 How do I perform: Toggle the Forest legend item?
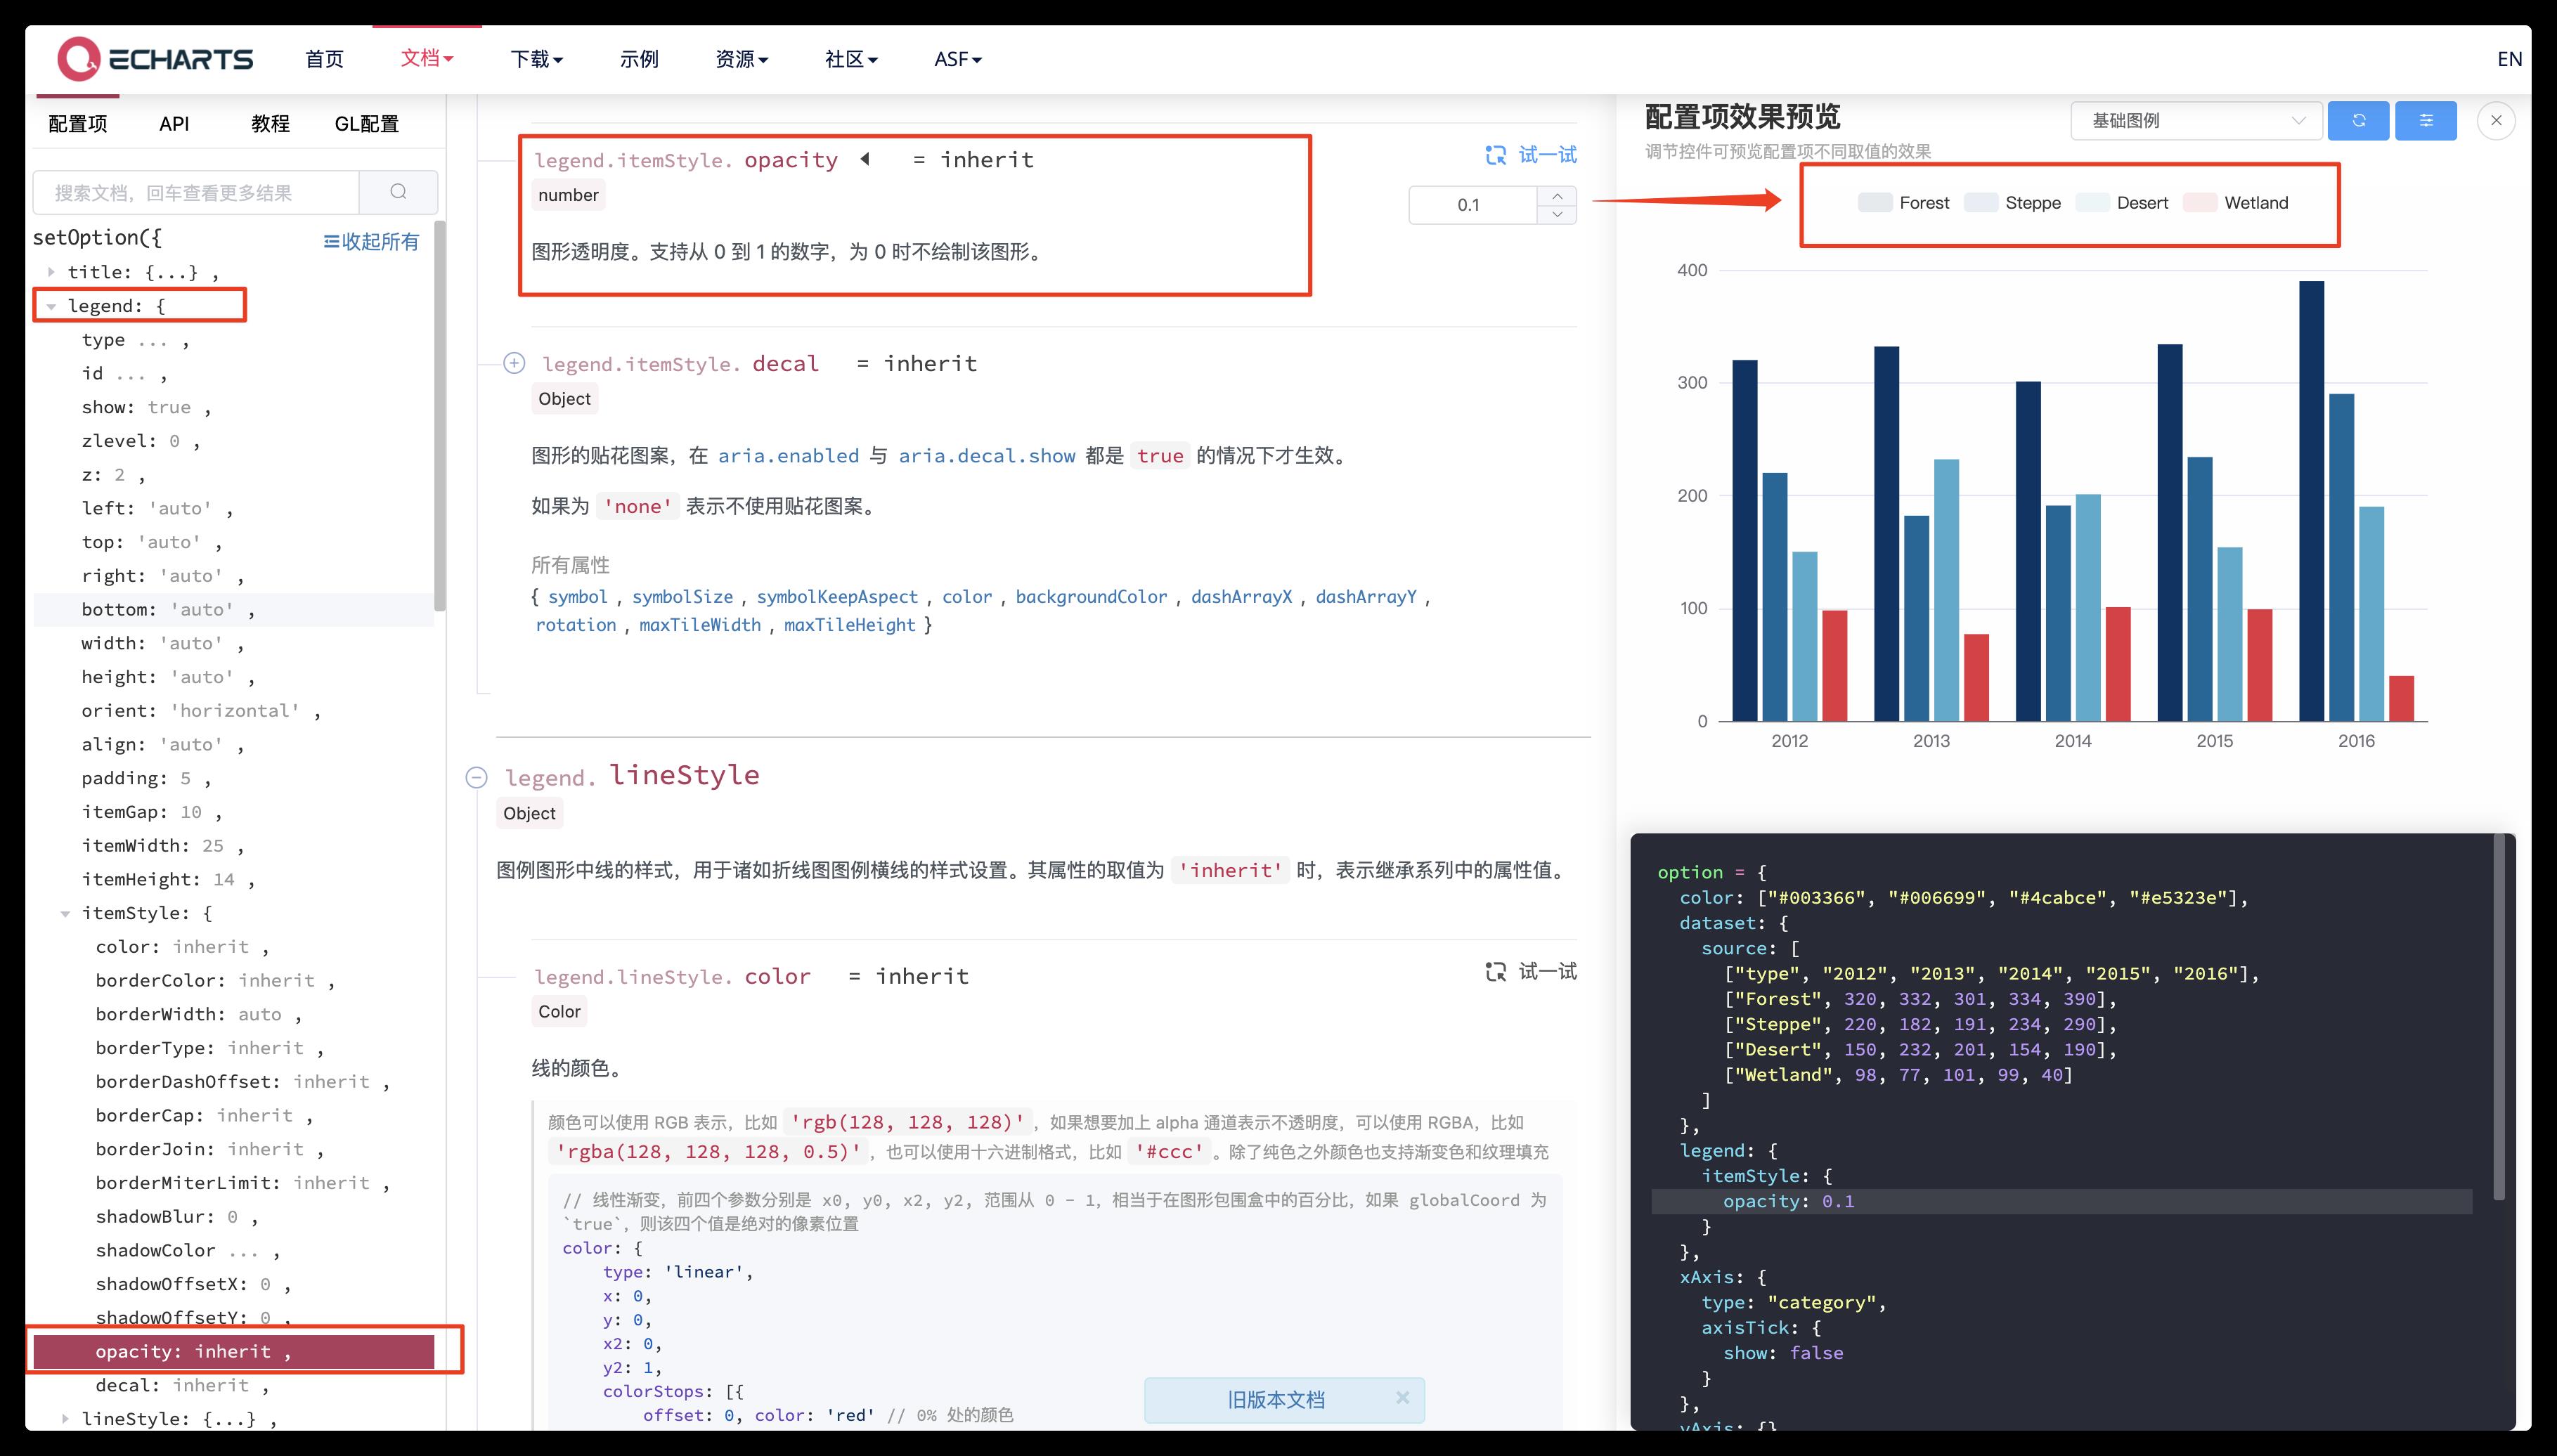coord(1904,203)
